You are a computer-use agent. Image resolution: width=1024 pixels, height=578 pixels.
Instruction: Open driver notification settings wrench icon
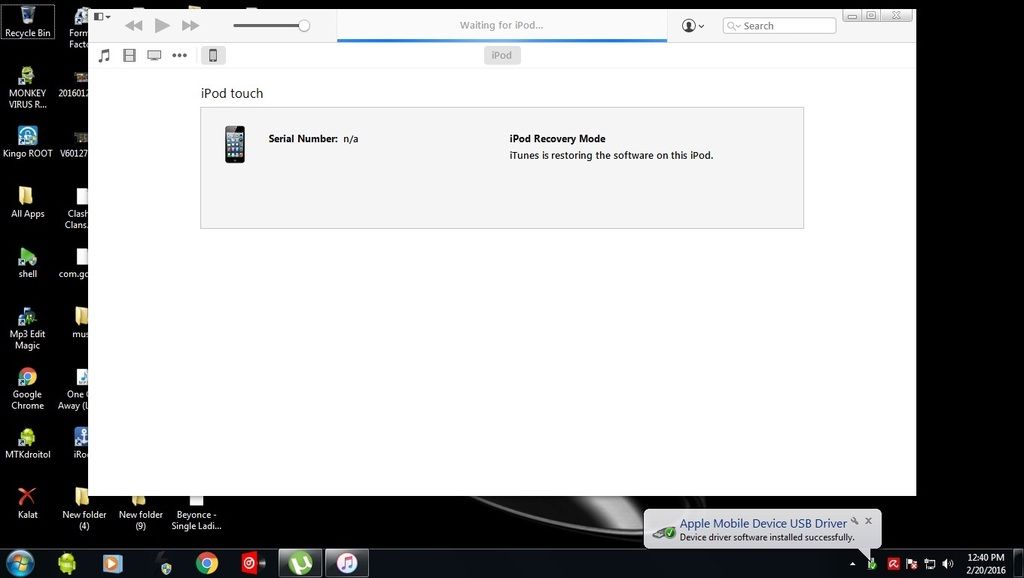click(855, 521)
